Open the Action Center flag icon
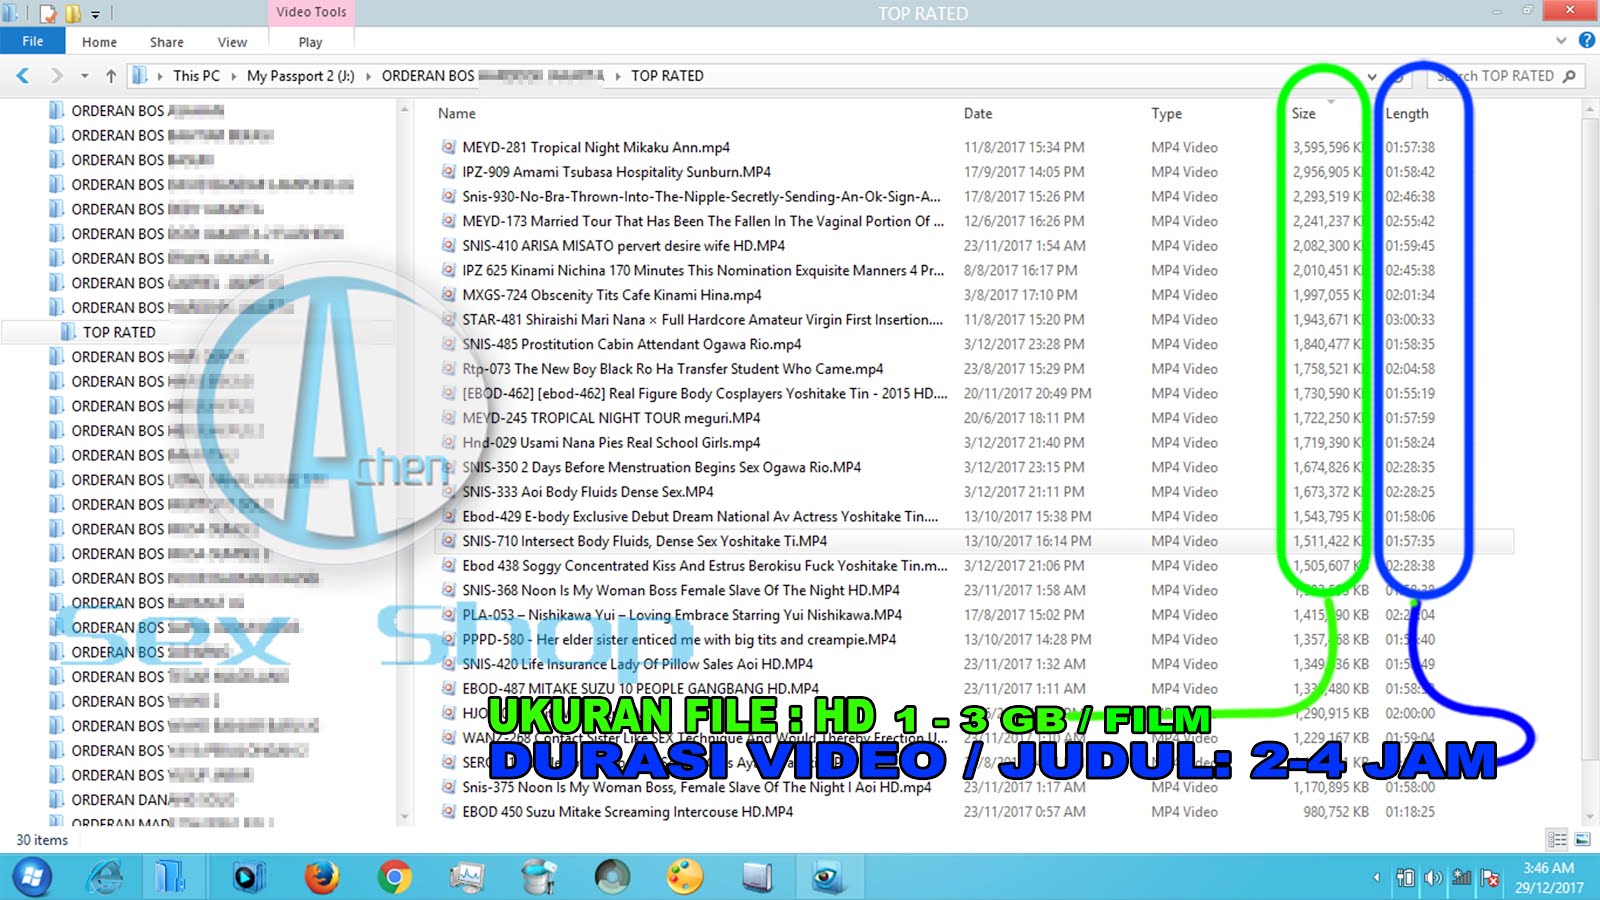Image resolution: width=1600 pixels, height=900 pixels. click(x=1490, y=877)
